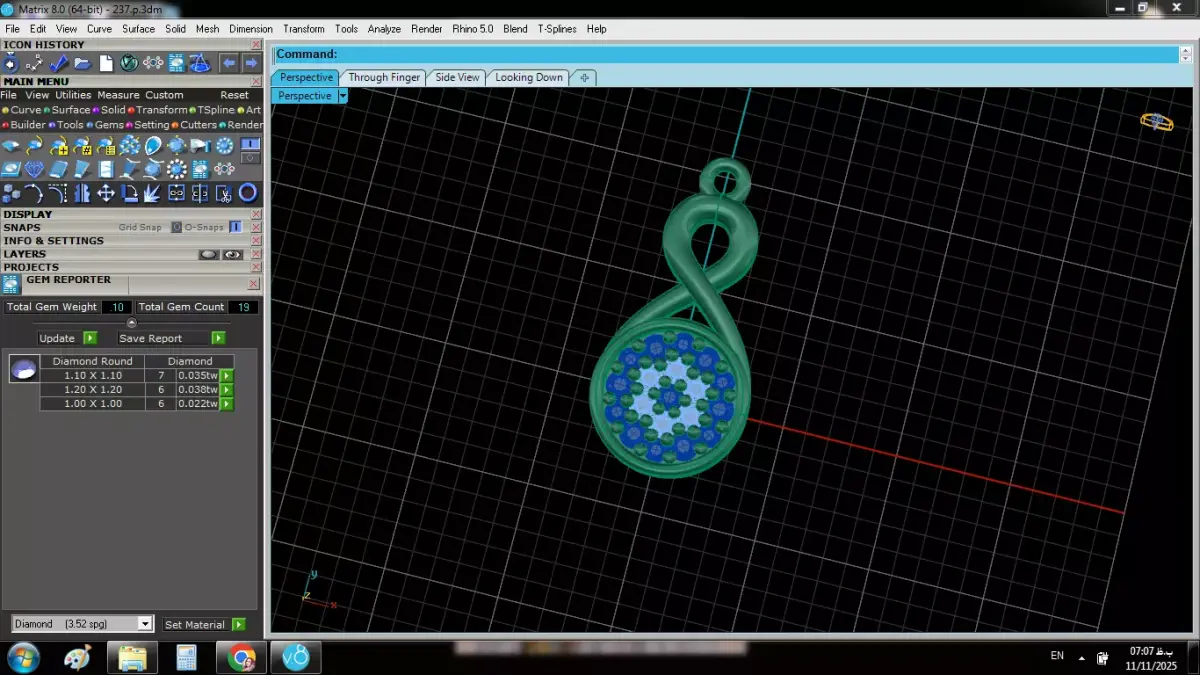Add a new viewport tab with plus button
Screen dimensions: 1200x675
coord(584,77)
